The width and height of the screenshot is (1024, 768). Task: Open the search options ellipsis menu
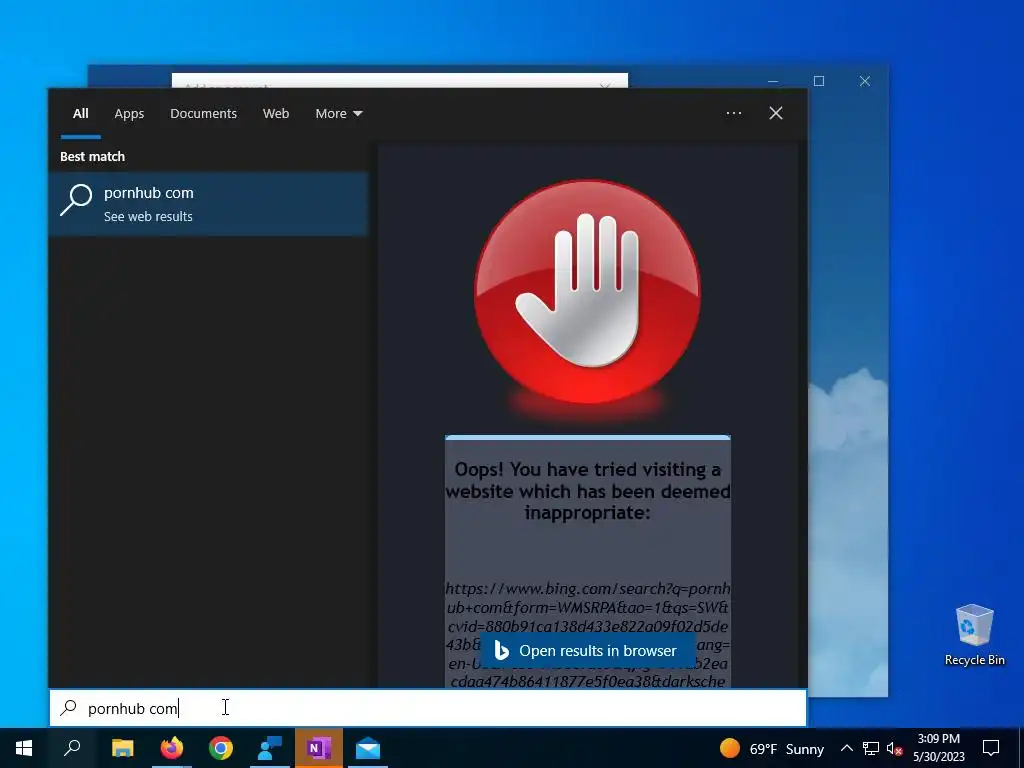[x=733, y=113]
